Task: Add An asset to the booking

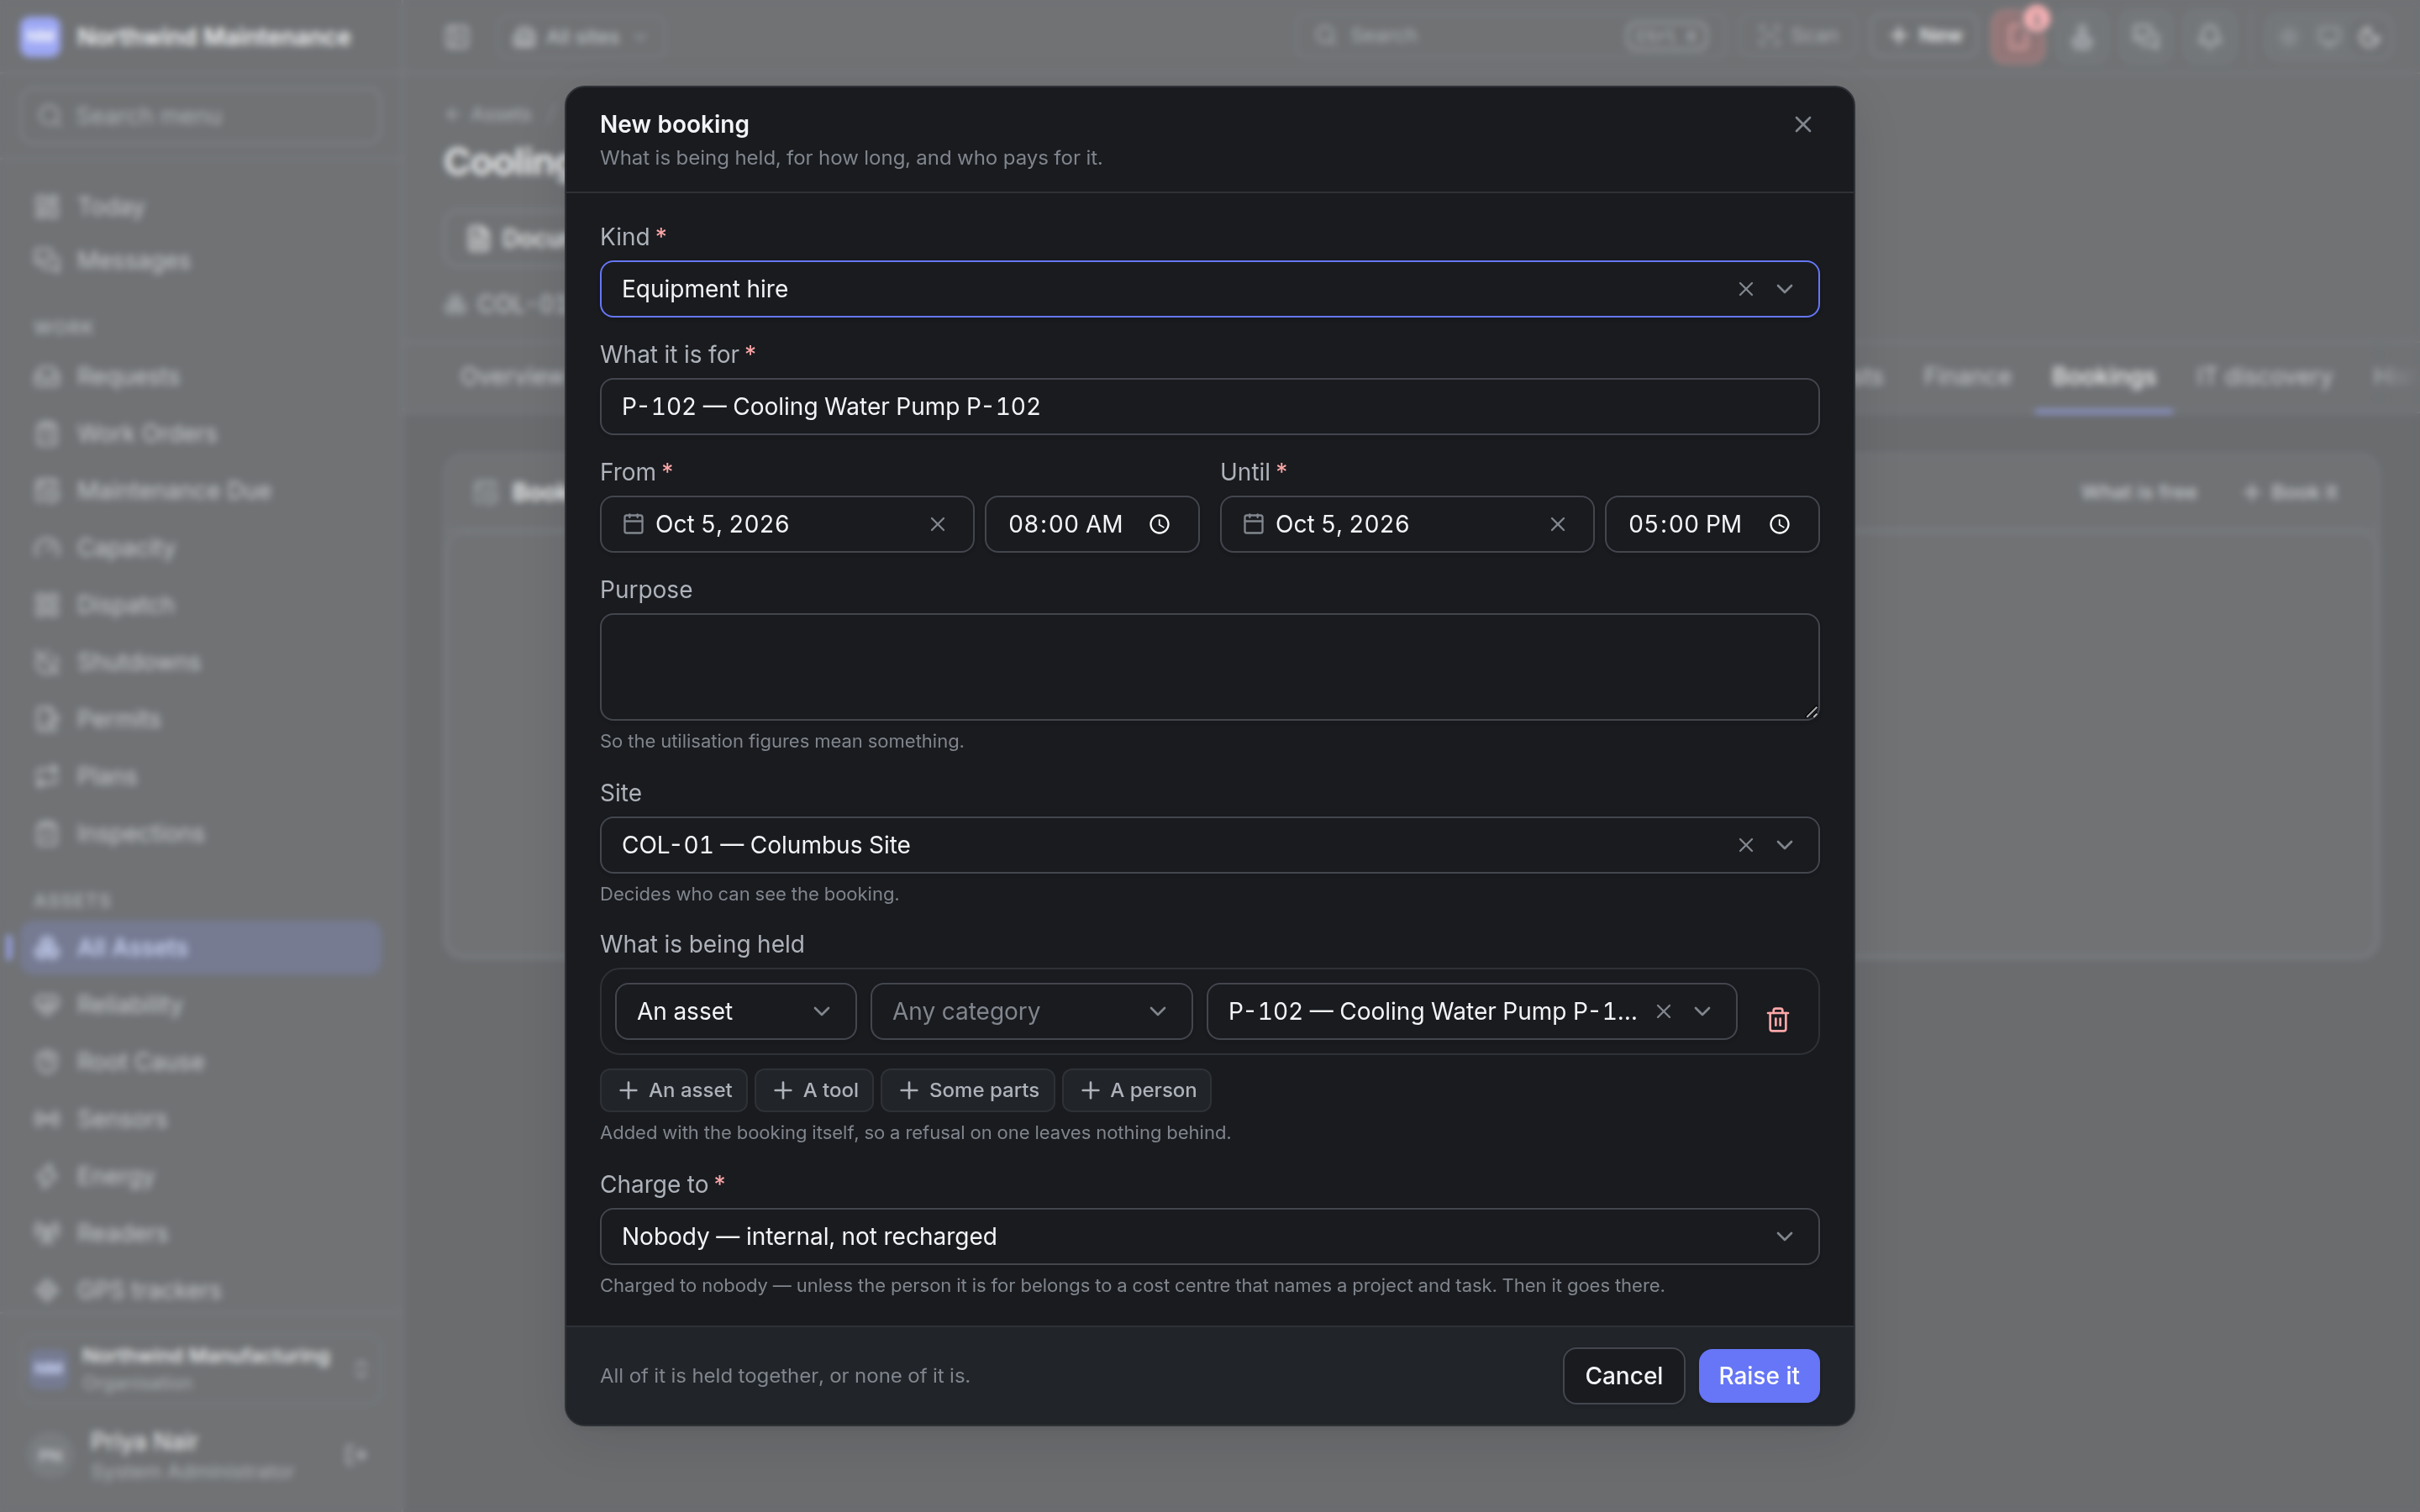Action: point(675,1090)
